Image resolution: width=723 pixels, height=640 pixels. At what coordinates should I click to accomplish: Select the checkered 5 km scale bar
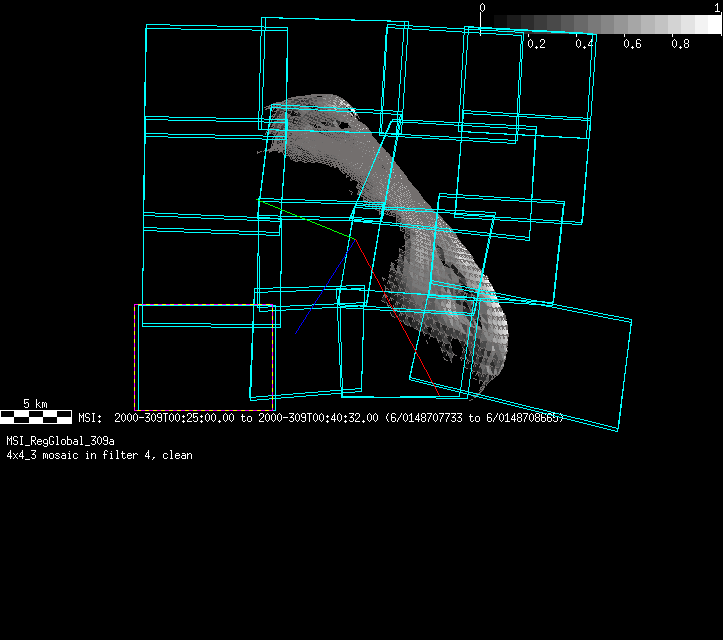35,417
